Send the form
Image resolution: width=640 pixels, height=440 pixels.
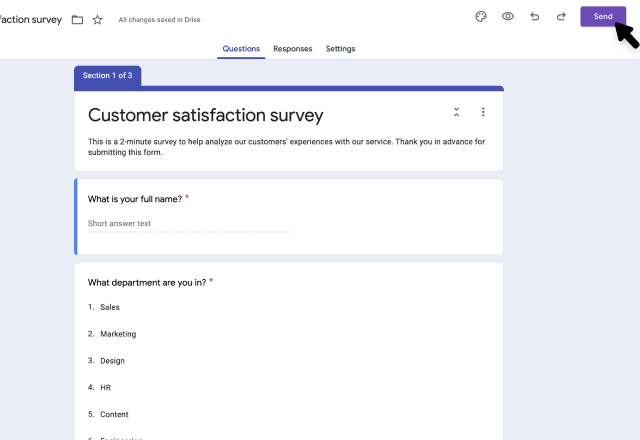[x=603, y=16]
